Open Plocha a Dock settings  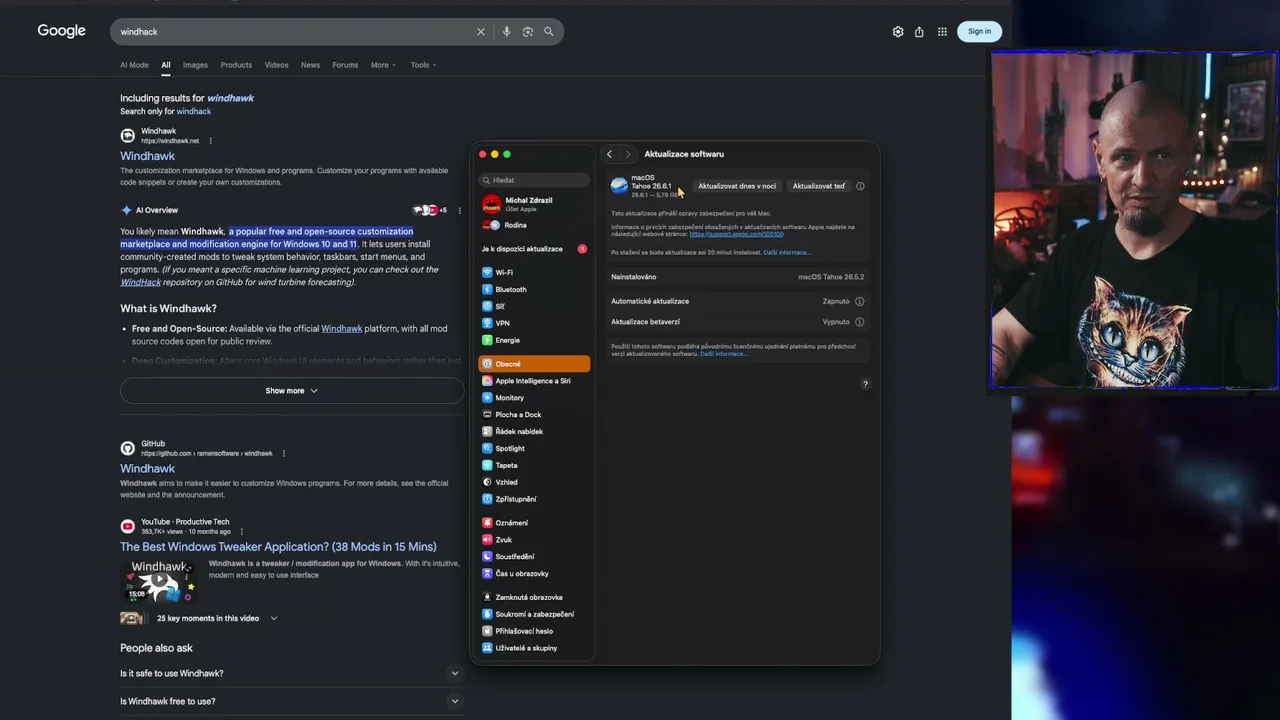pos(534,415)
